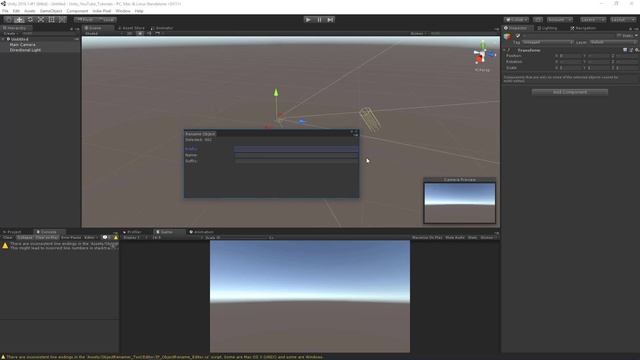Open the Tag dropdown in Inspector

click(548, 42)
